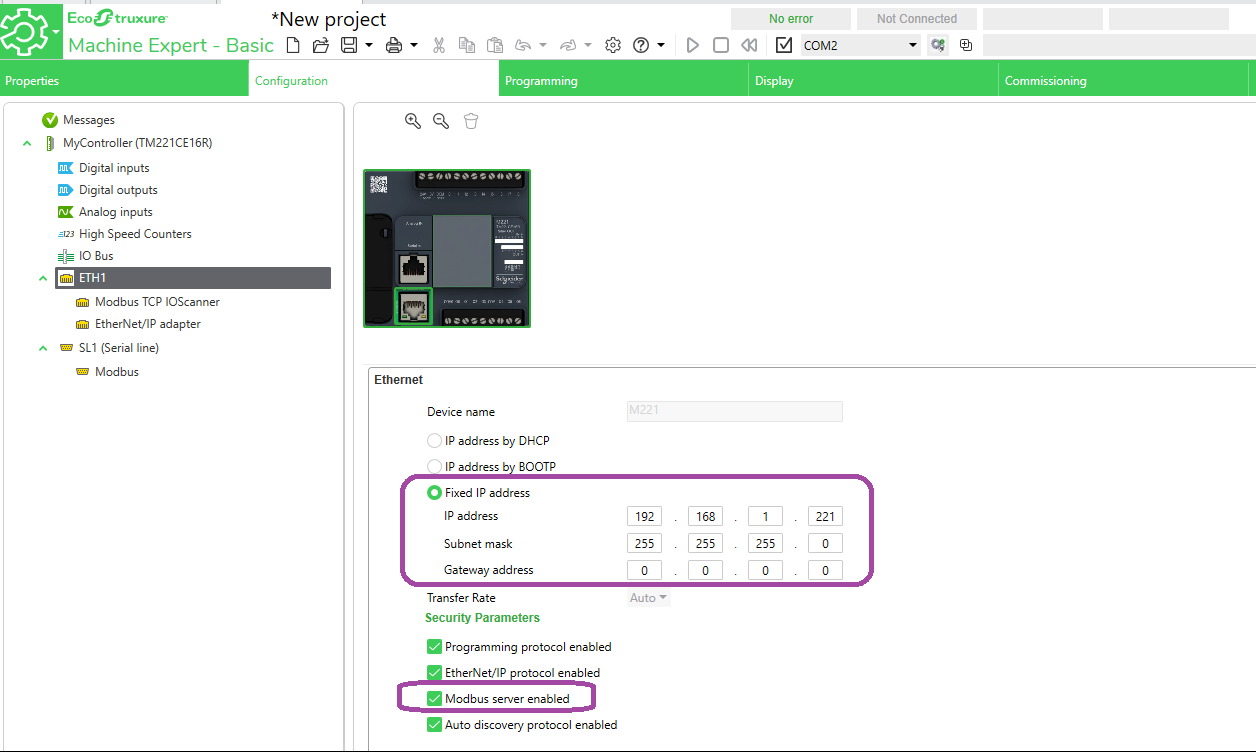Switch to the Configuration tab

point(373,80)
